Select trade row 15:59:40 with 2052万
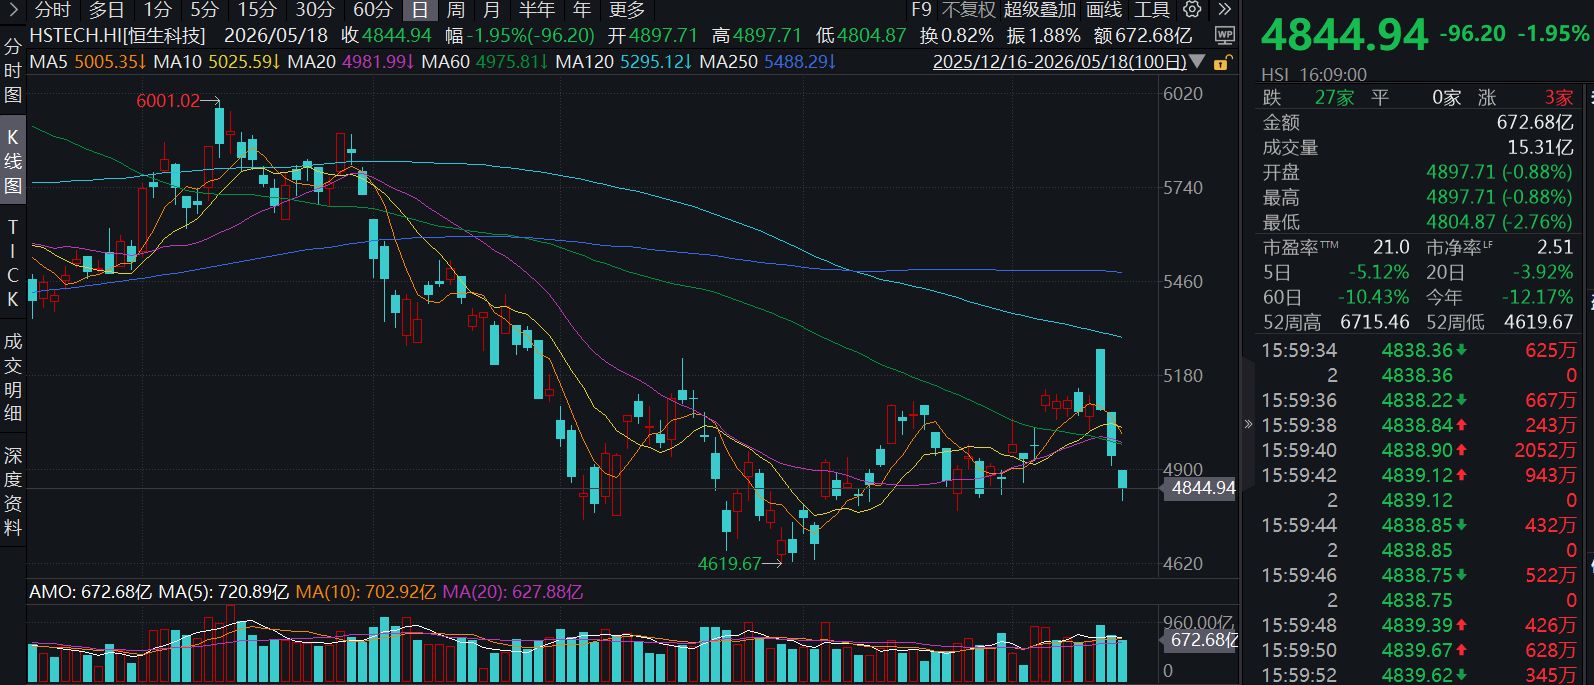 [1418, 450]
